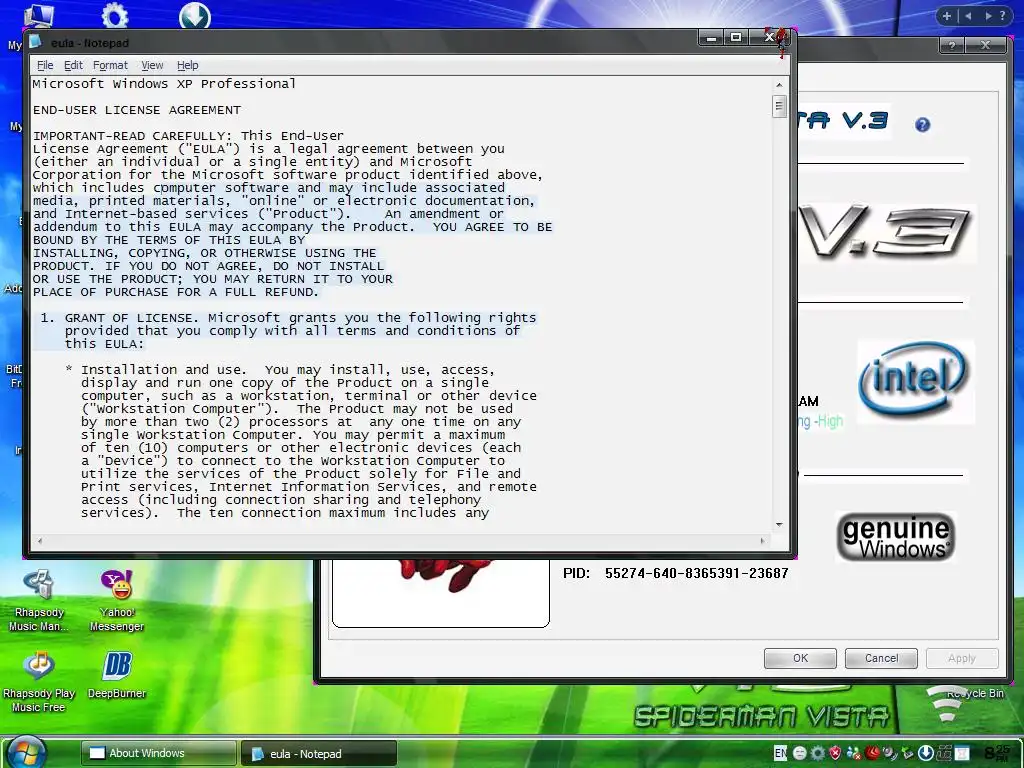1024x768 pixels.
Task: Click the Notepad horizontal scroll right arrow
Action: tap(762, 541)
